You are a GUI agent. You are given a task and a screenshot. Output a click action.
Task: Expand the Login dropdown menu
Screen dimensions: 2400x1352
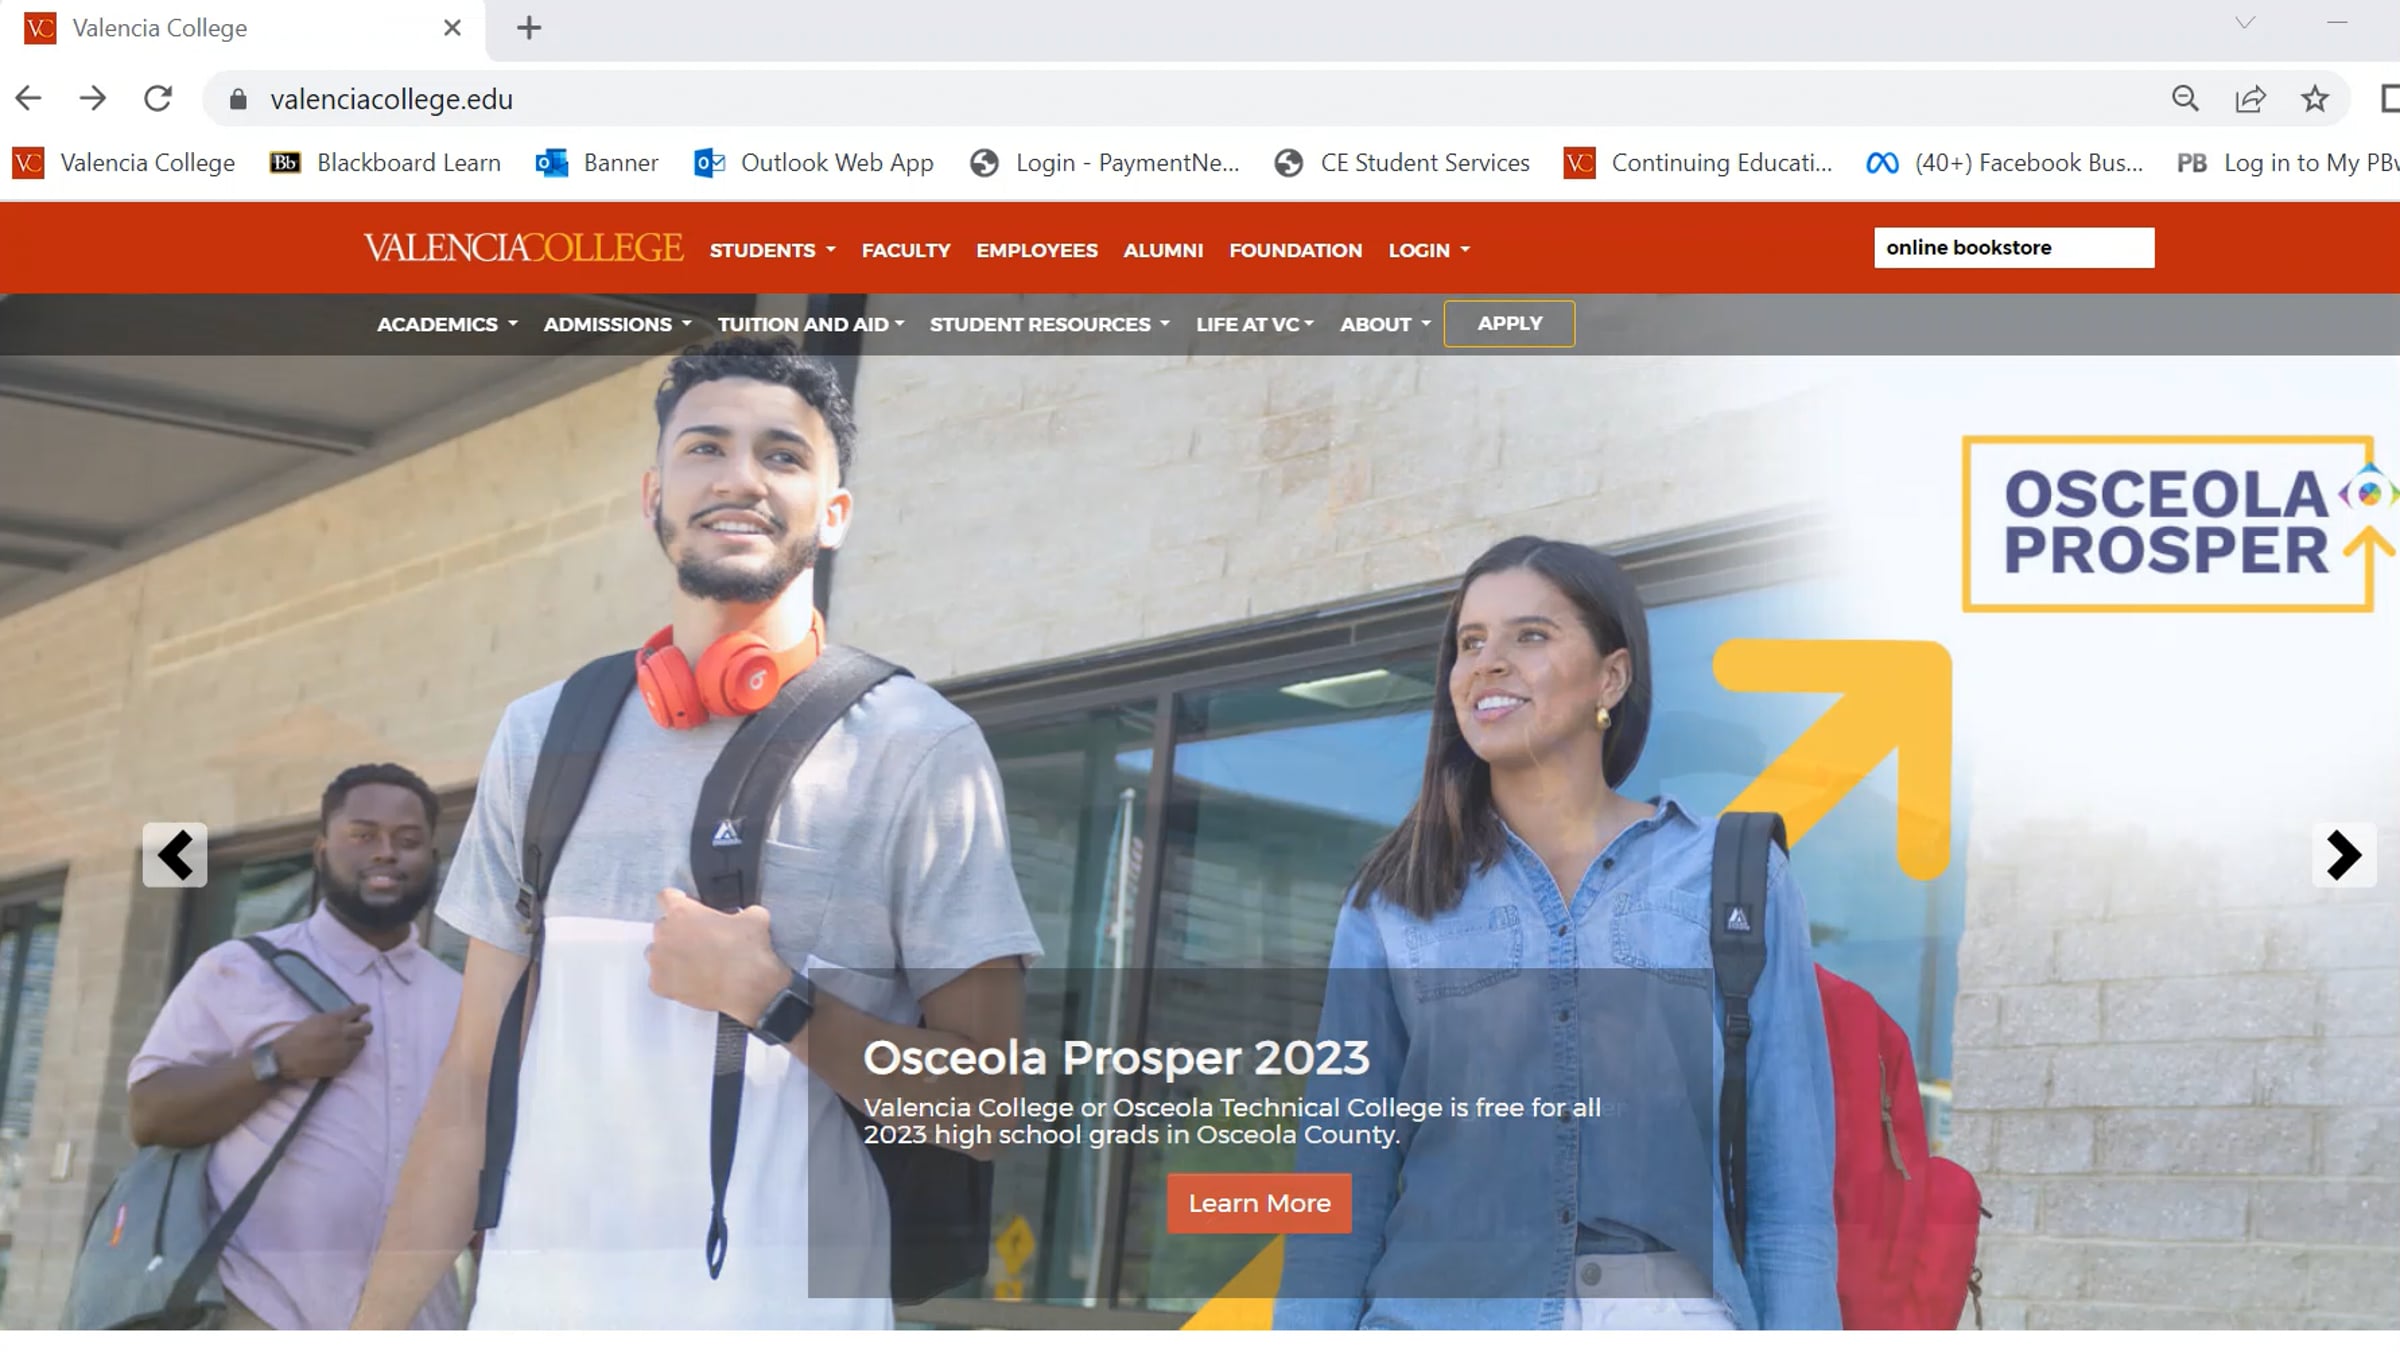pos(1429,250)
